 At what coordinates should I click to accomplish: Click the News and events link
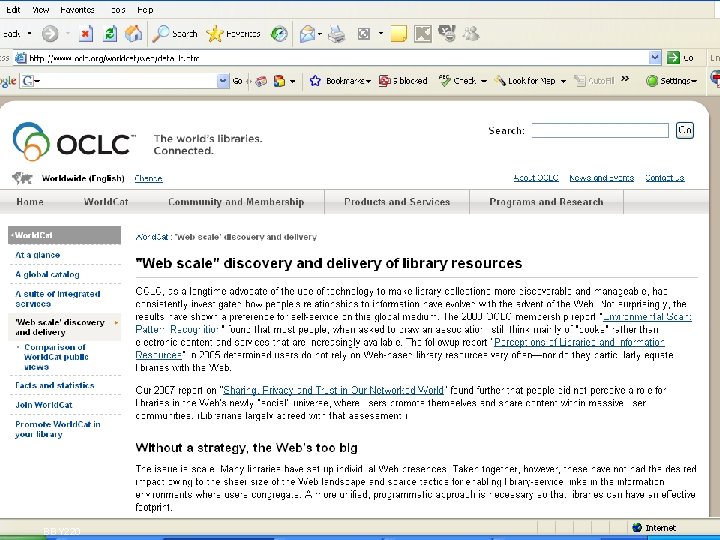pos(602,178)
